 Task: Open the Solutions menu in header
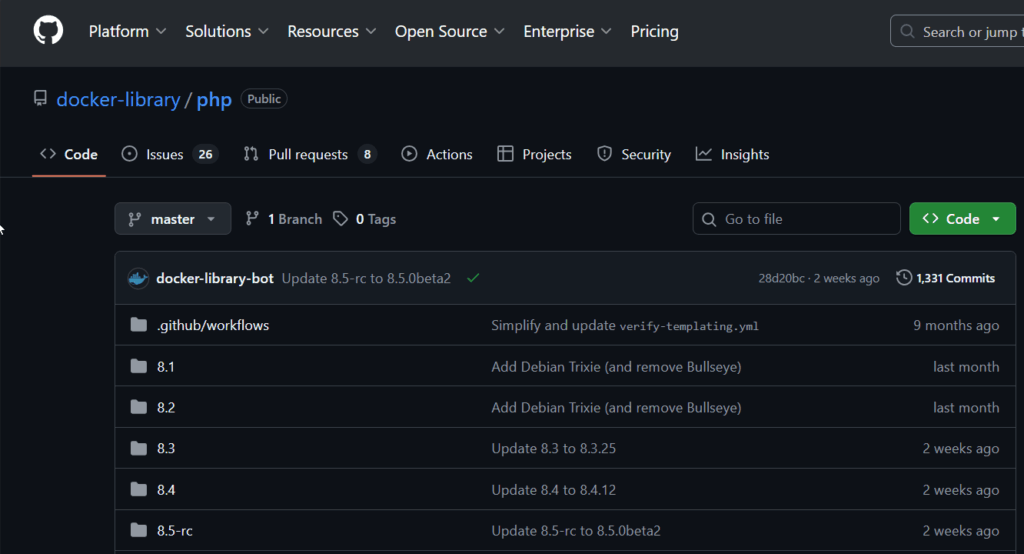pos(227,32)
